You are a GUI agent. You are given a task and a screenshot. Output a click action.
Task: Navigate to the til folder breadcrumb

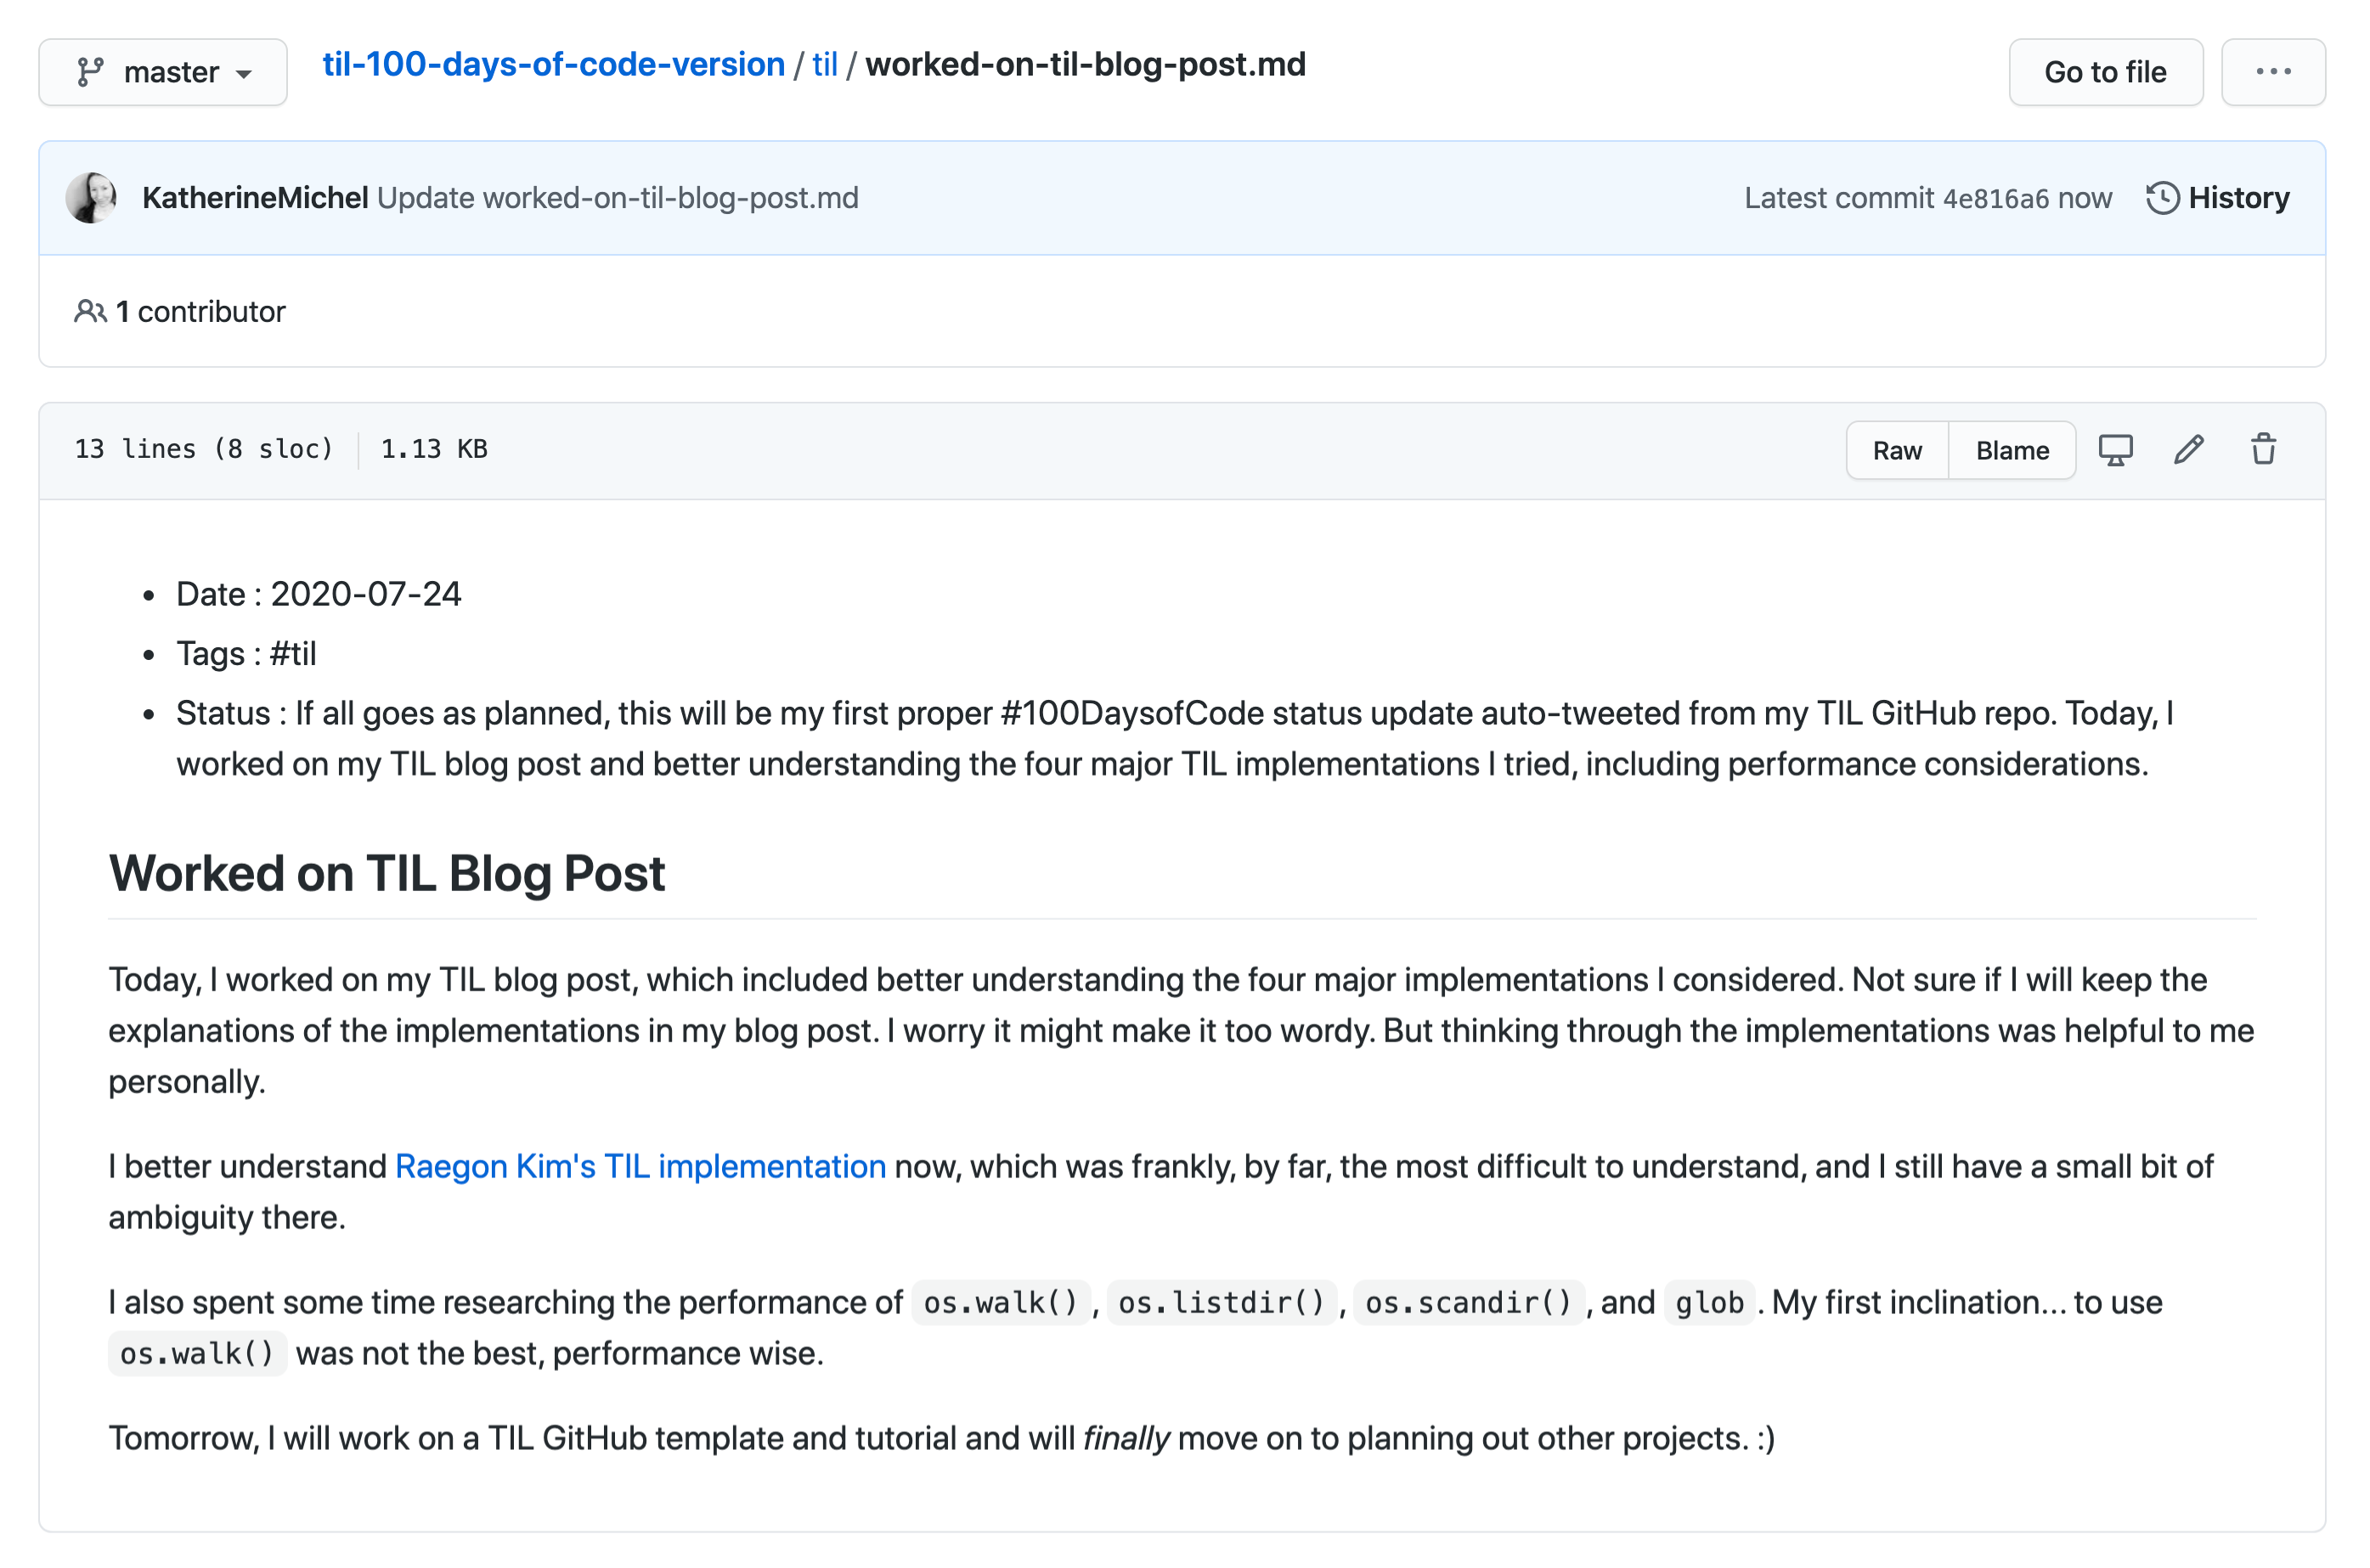point(824,64)
